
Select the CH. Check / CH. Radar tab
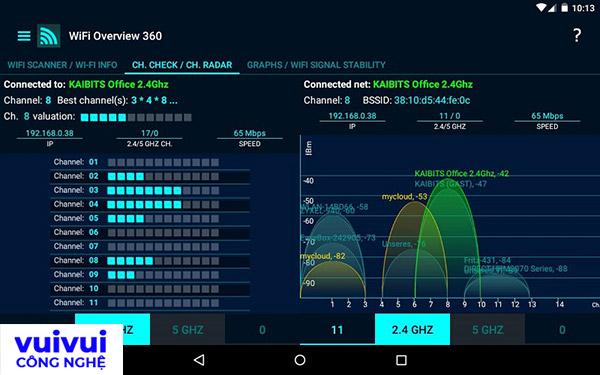tap(182, 65)
